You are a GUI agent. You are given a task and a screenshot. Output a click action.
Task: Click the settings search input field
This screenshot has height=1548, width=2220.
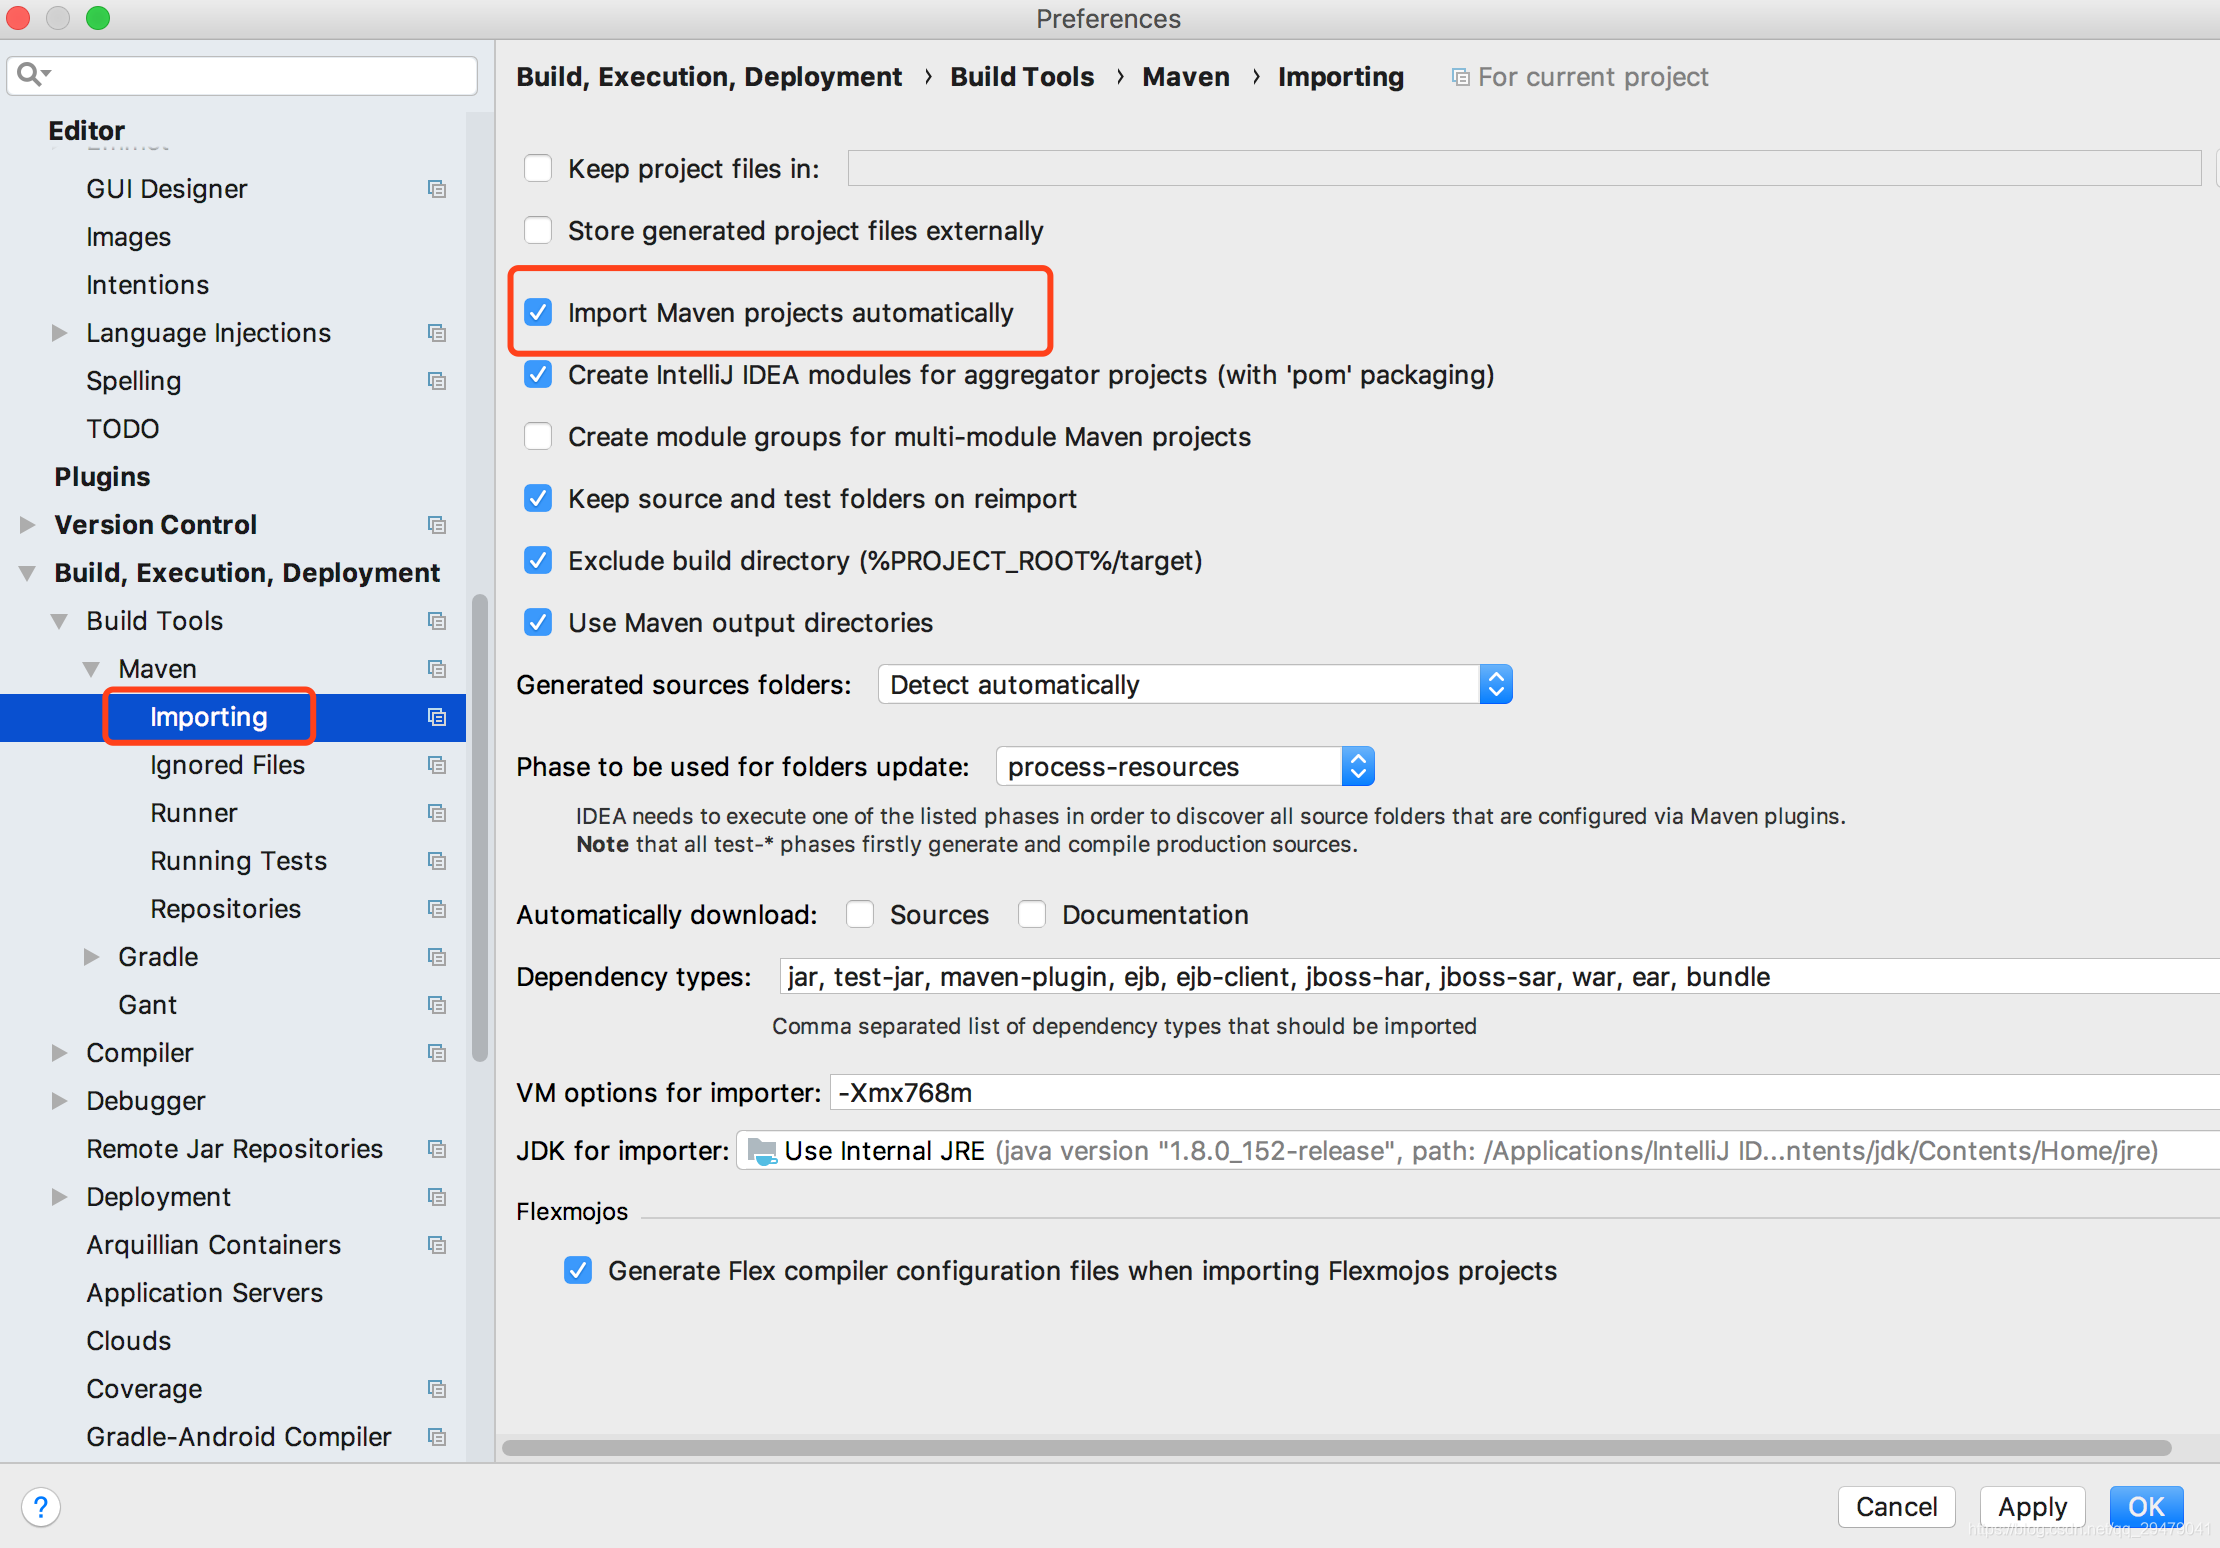click(242, 75)
